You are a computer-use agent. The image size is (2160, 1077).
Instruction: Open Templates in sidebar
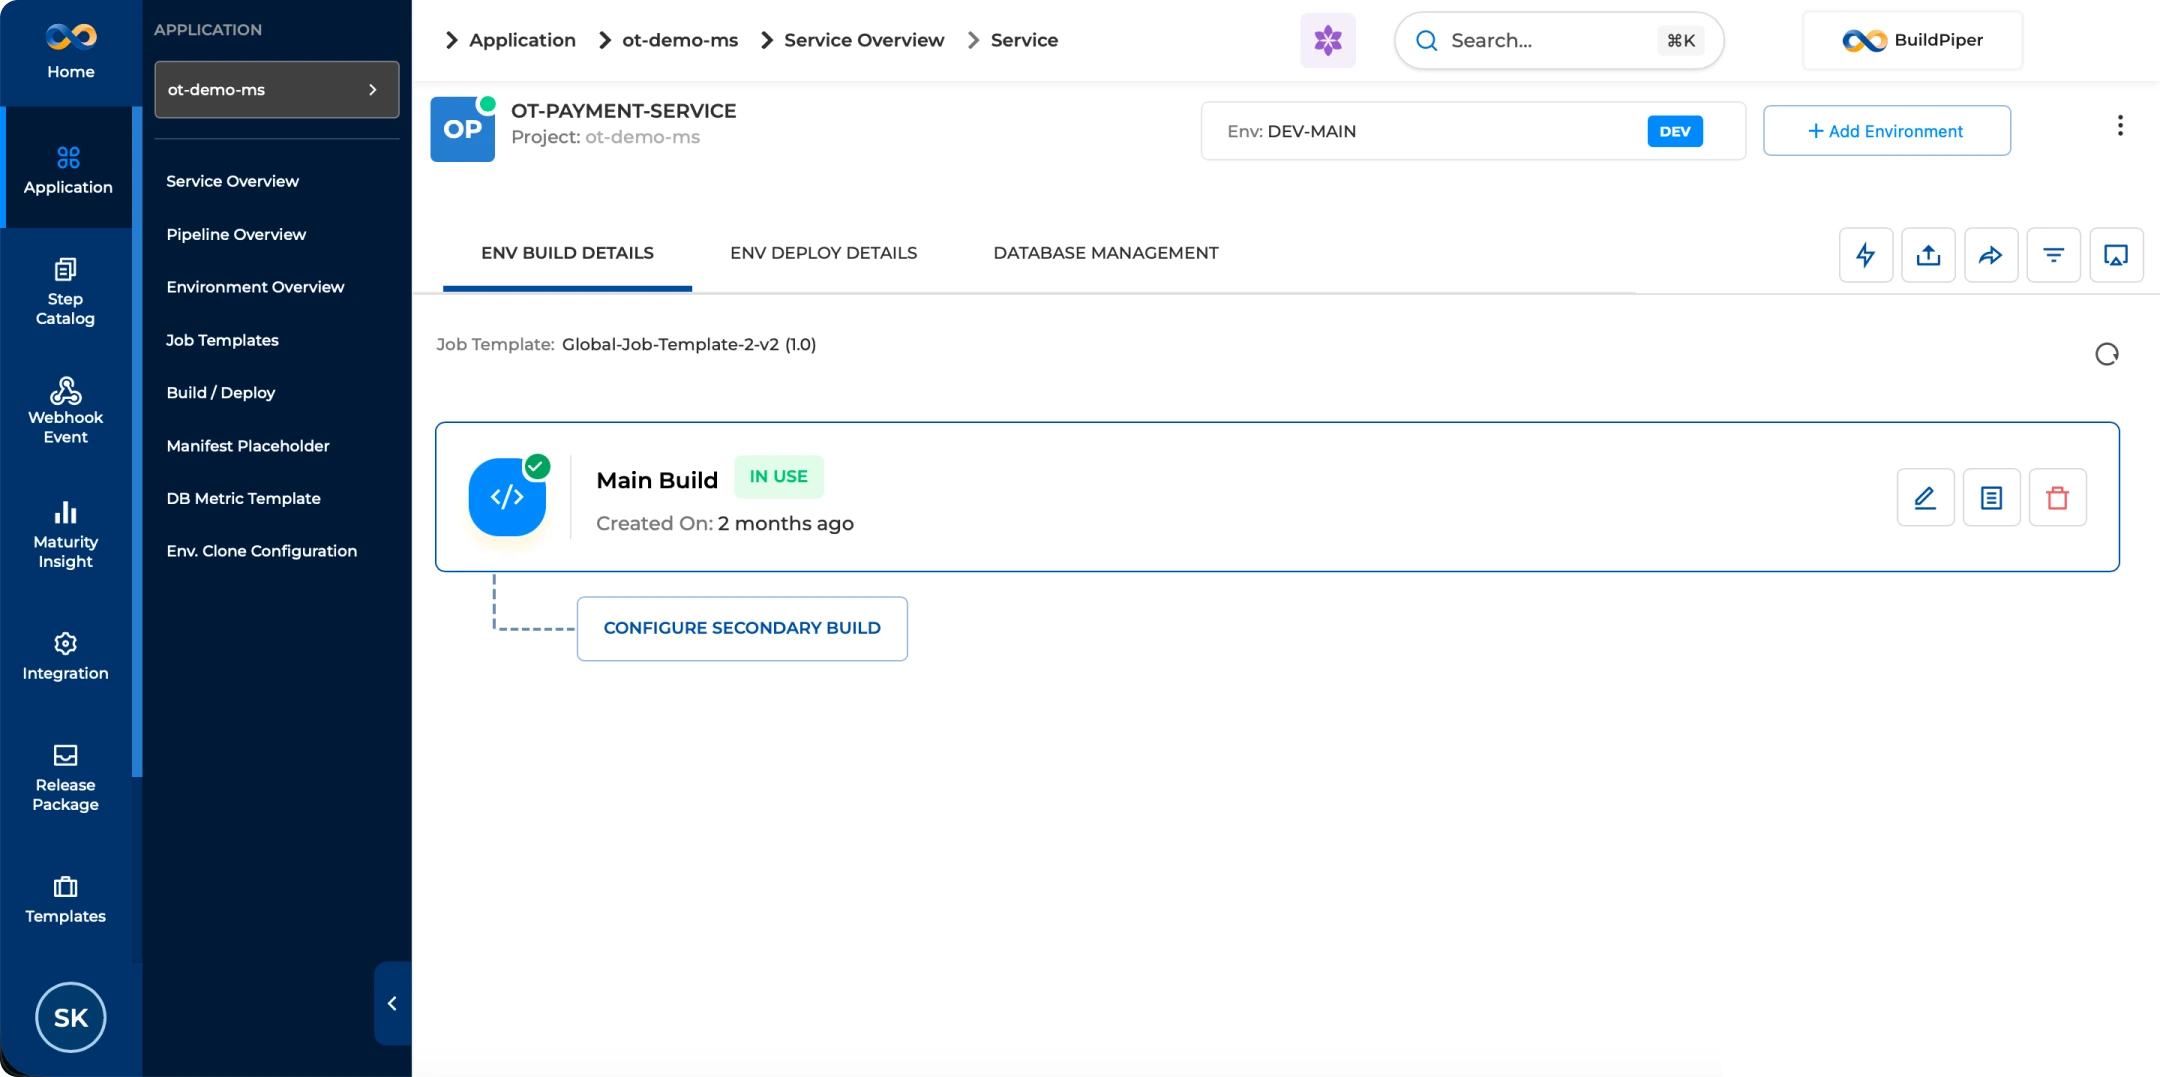65,900
